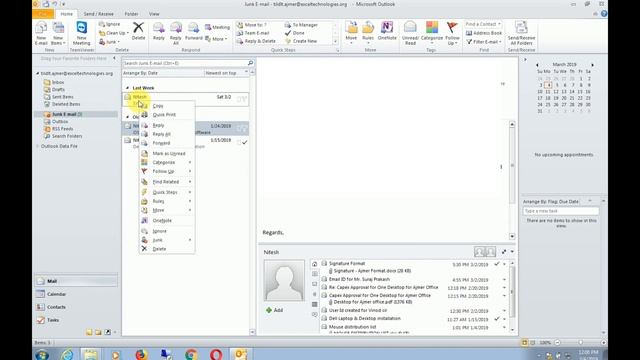The width and height of the screenshot is (640, 360).
Task: Expand Outlook Data File node
Action: coord(38,146)
